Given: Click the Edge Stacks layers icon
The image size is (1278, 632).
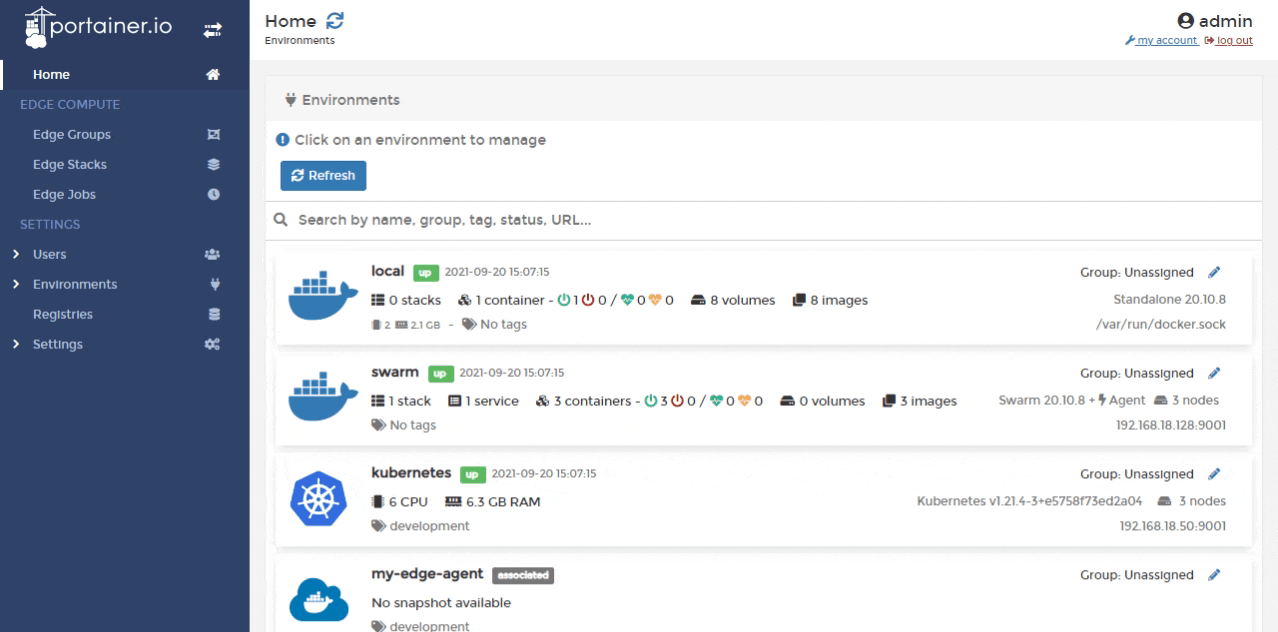Looking at the screenshot, I should point(212,164).
